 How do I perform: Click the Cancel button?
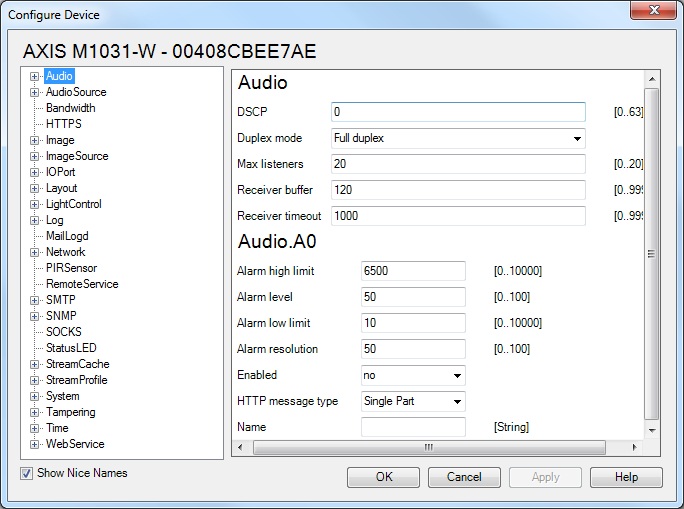pyautogui.click(x=464, y=477)
